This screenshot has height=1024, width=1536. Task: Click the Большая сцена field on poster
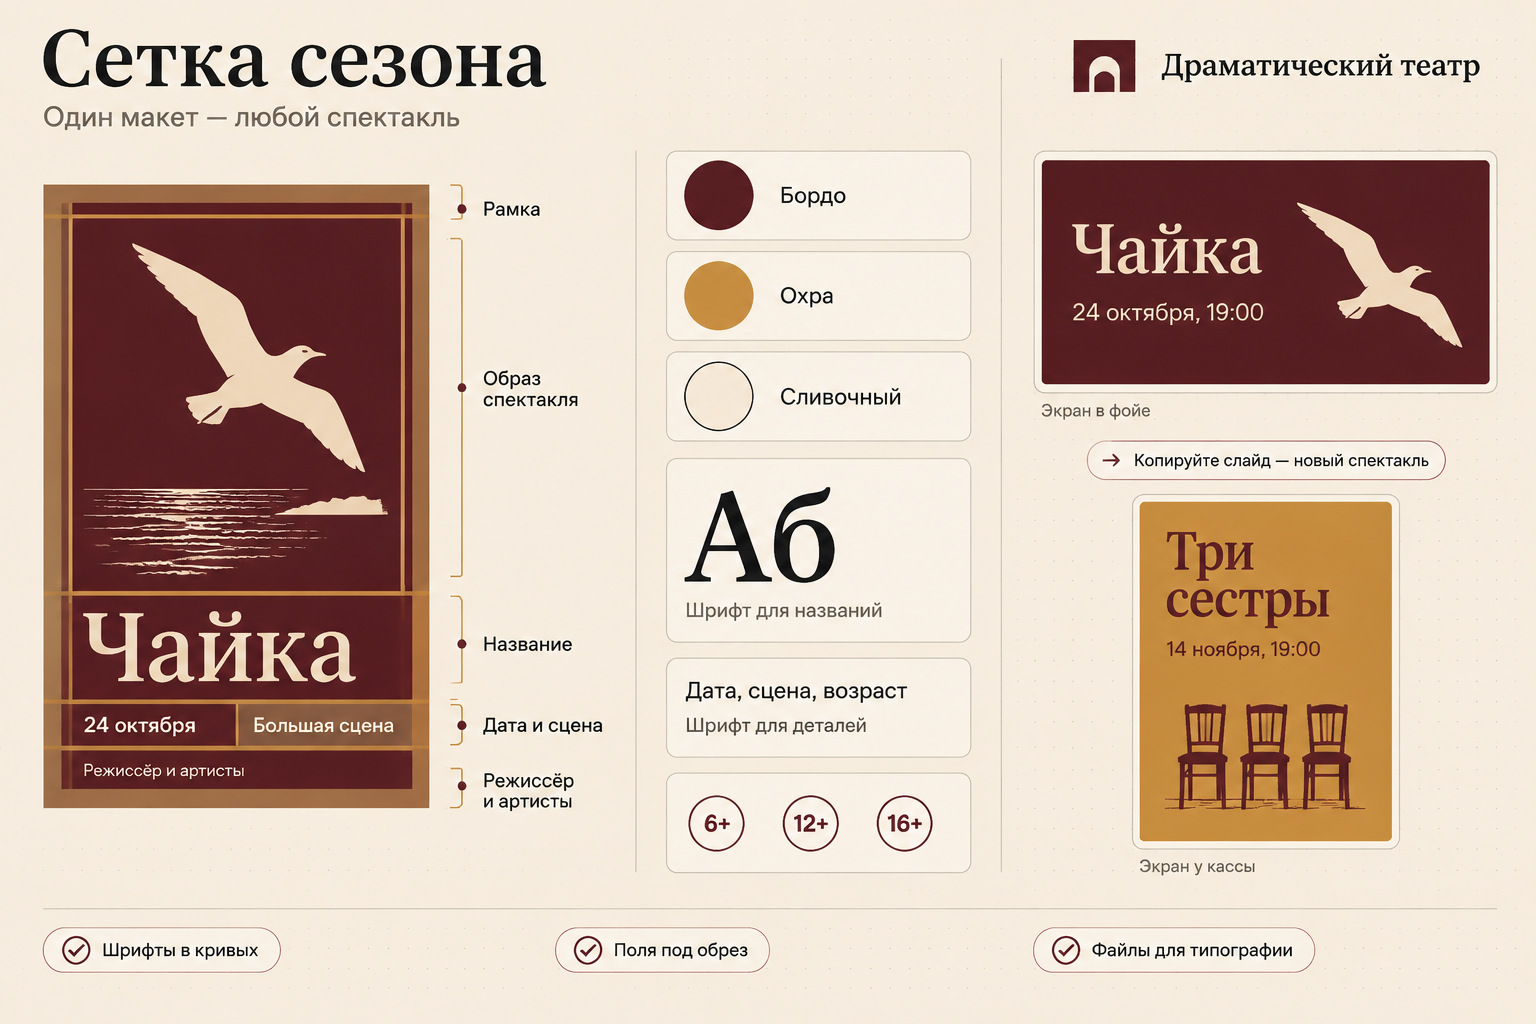[x=324, y=725]
